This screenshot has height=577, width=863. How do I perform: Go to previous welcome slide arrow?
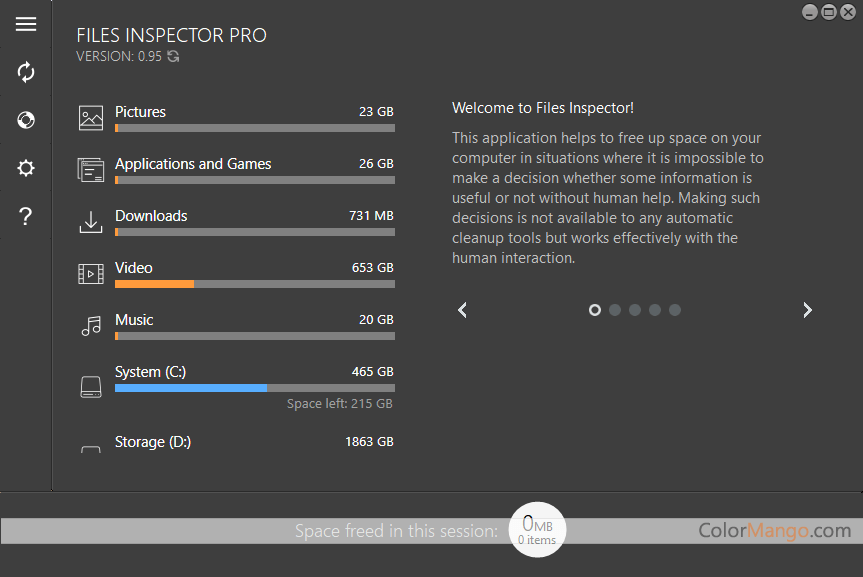pos(462,310)
